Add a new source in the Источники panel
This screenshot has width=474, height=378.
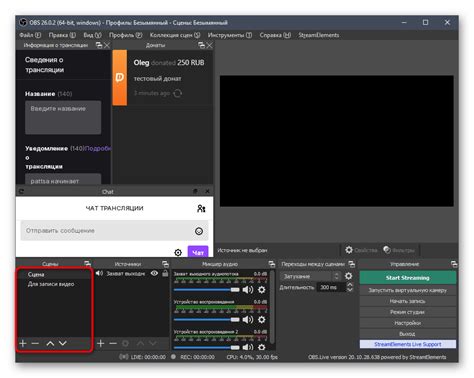tap(100, 343)
